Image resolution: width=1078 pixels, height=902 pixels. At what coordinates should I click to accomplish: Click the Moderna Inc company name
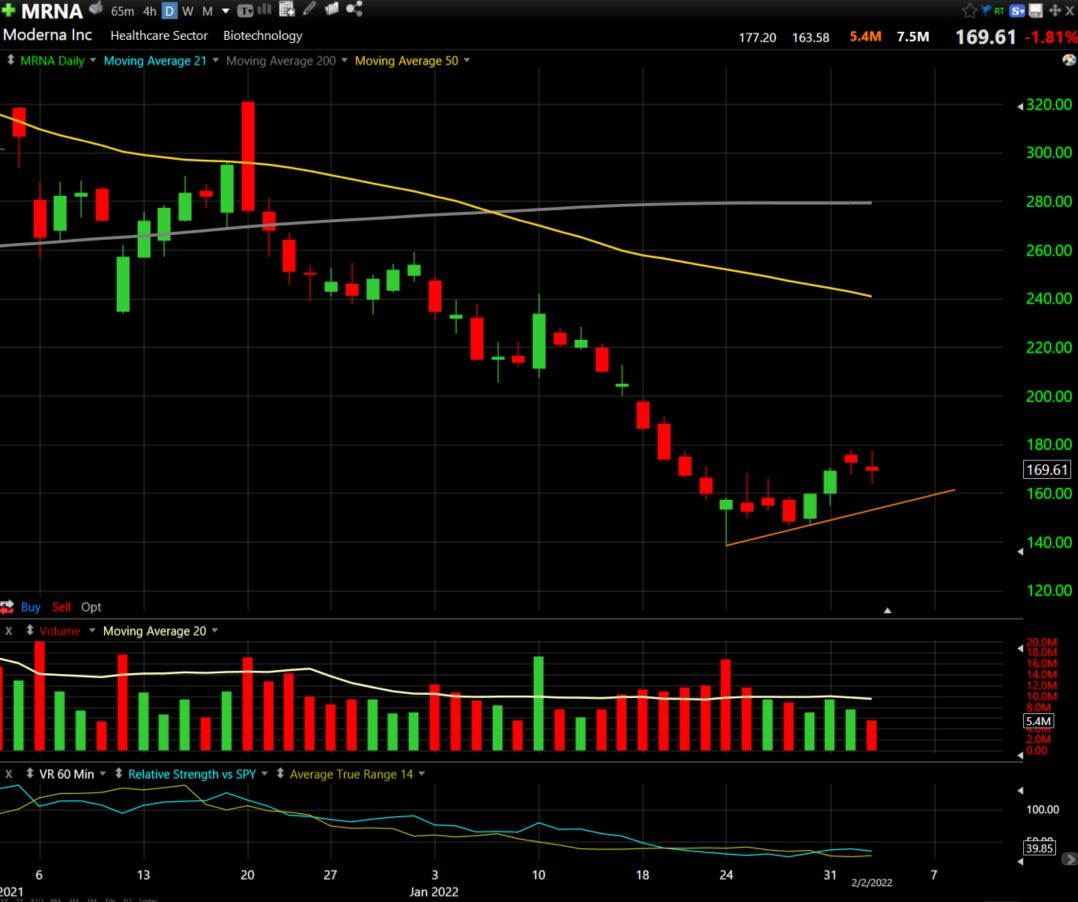tap(47, 35)
